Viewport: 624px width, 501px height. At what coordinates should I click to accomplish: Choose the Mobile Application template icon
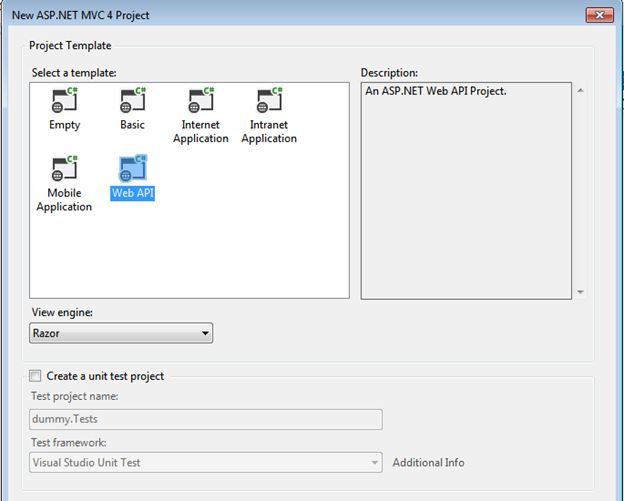[64, 168]
